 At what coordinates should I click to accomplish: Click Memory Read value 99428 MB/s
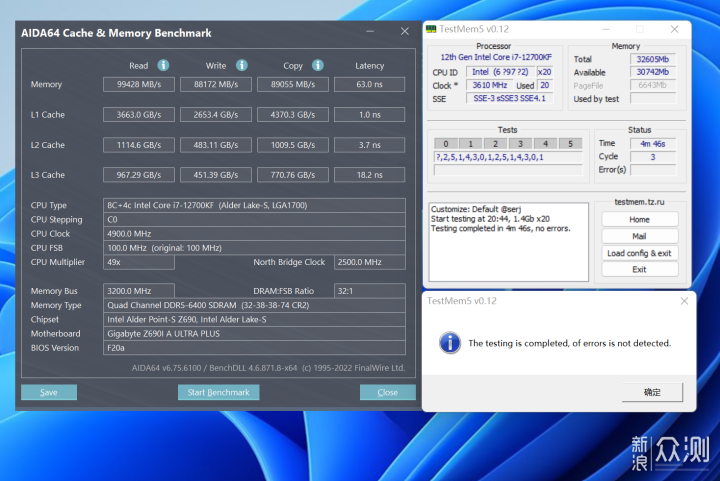(x=139, y=84)
